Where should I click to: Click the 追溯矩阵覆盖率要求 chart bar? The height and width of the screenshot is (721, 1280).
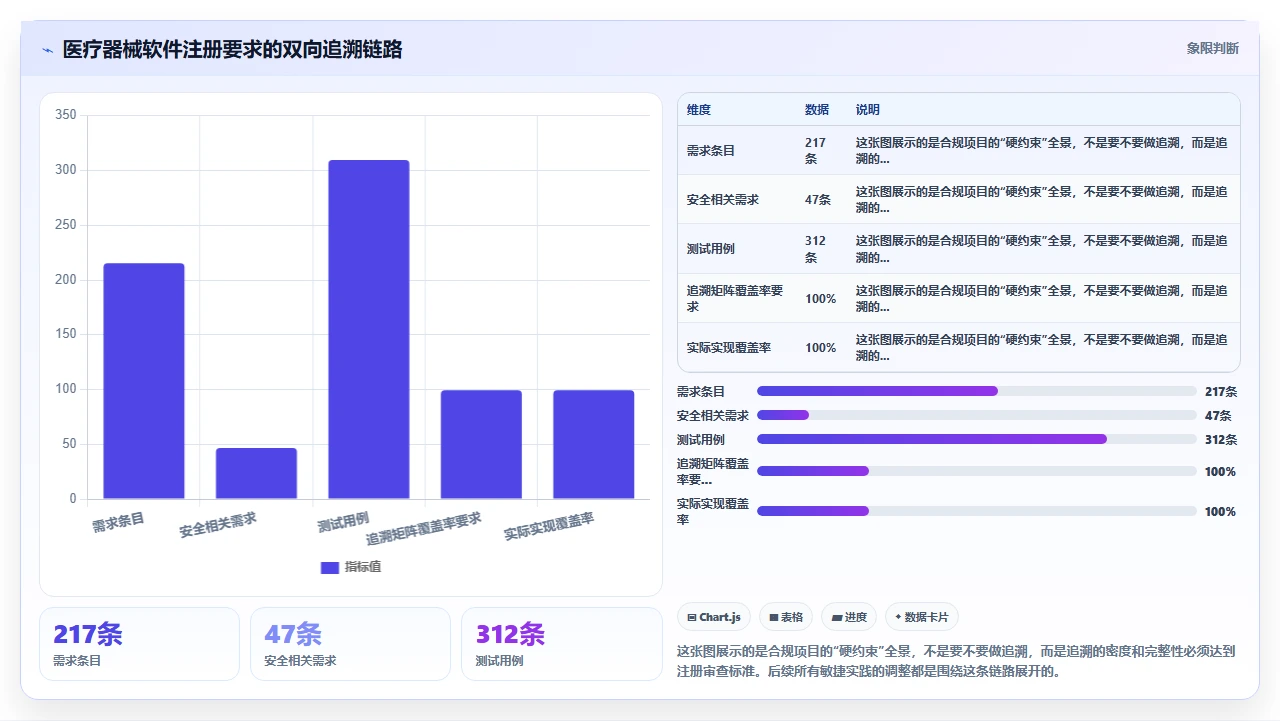pyautogui.click(x=481, y=444)
